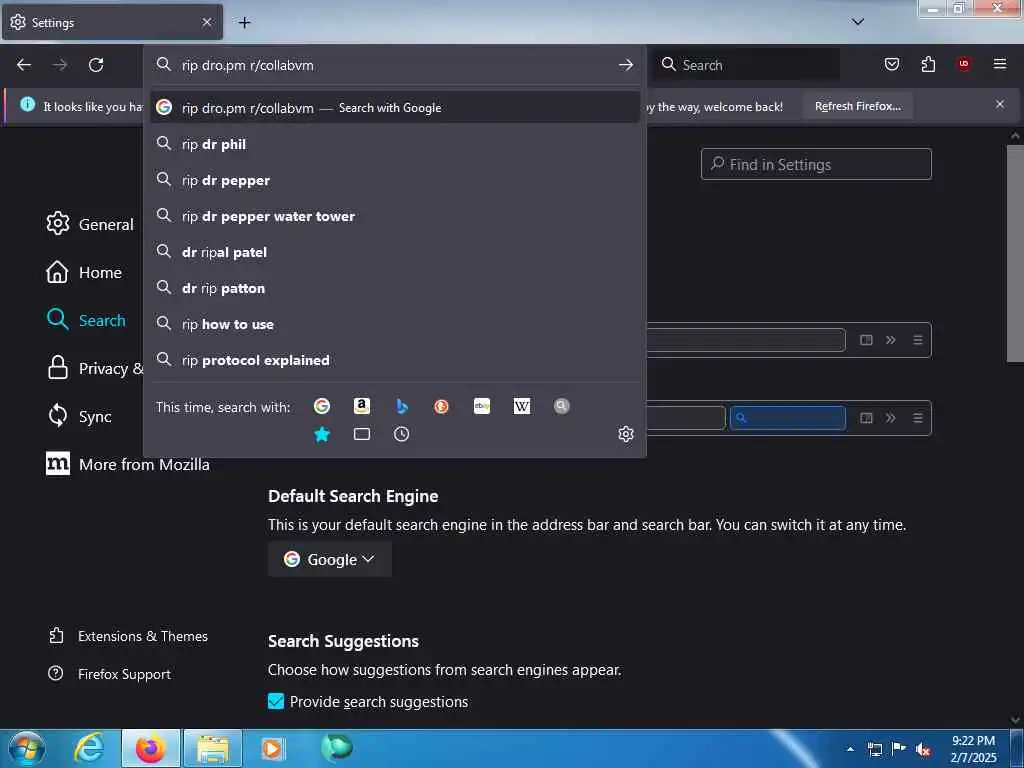Search this time with Bing
Screen dimensions: 1024x768
coord(402,406)
